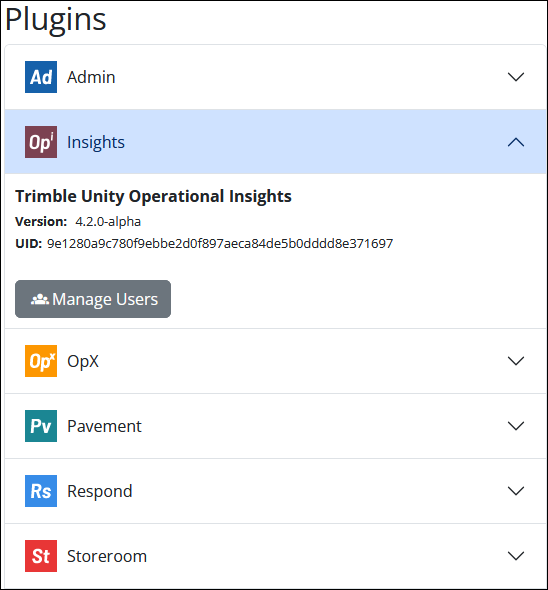Click the Storeroom plugin row label
The width and height of the screenshot is (548, 590).
pos(107,557)
